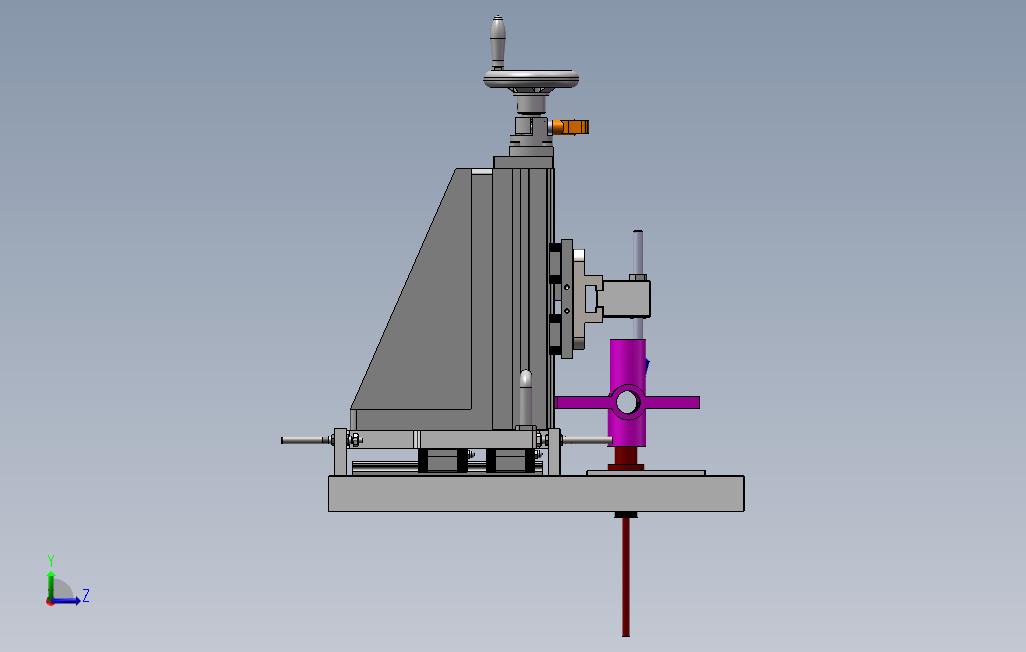Image resolution: width=1026 pixels, height=652 pixels.
Task: Pick the rounded lever knob near the column base
Action: tap(525, 398)
